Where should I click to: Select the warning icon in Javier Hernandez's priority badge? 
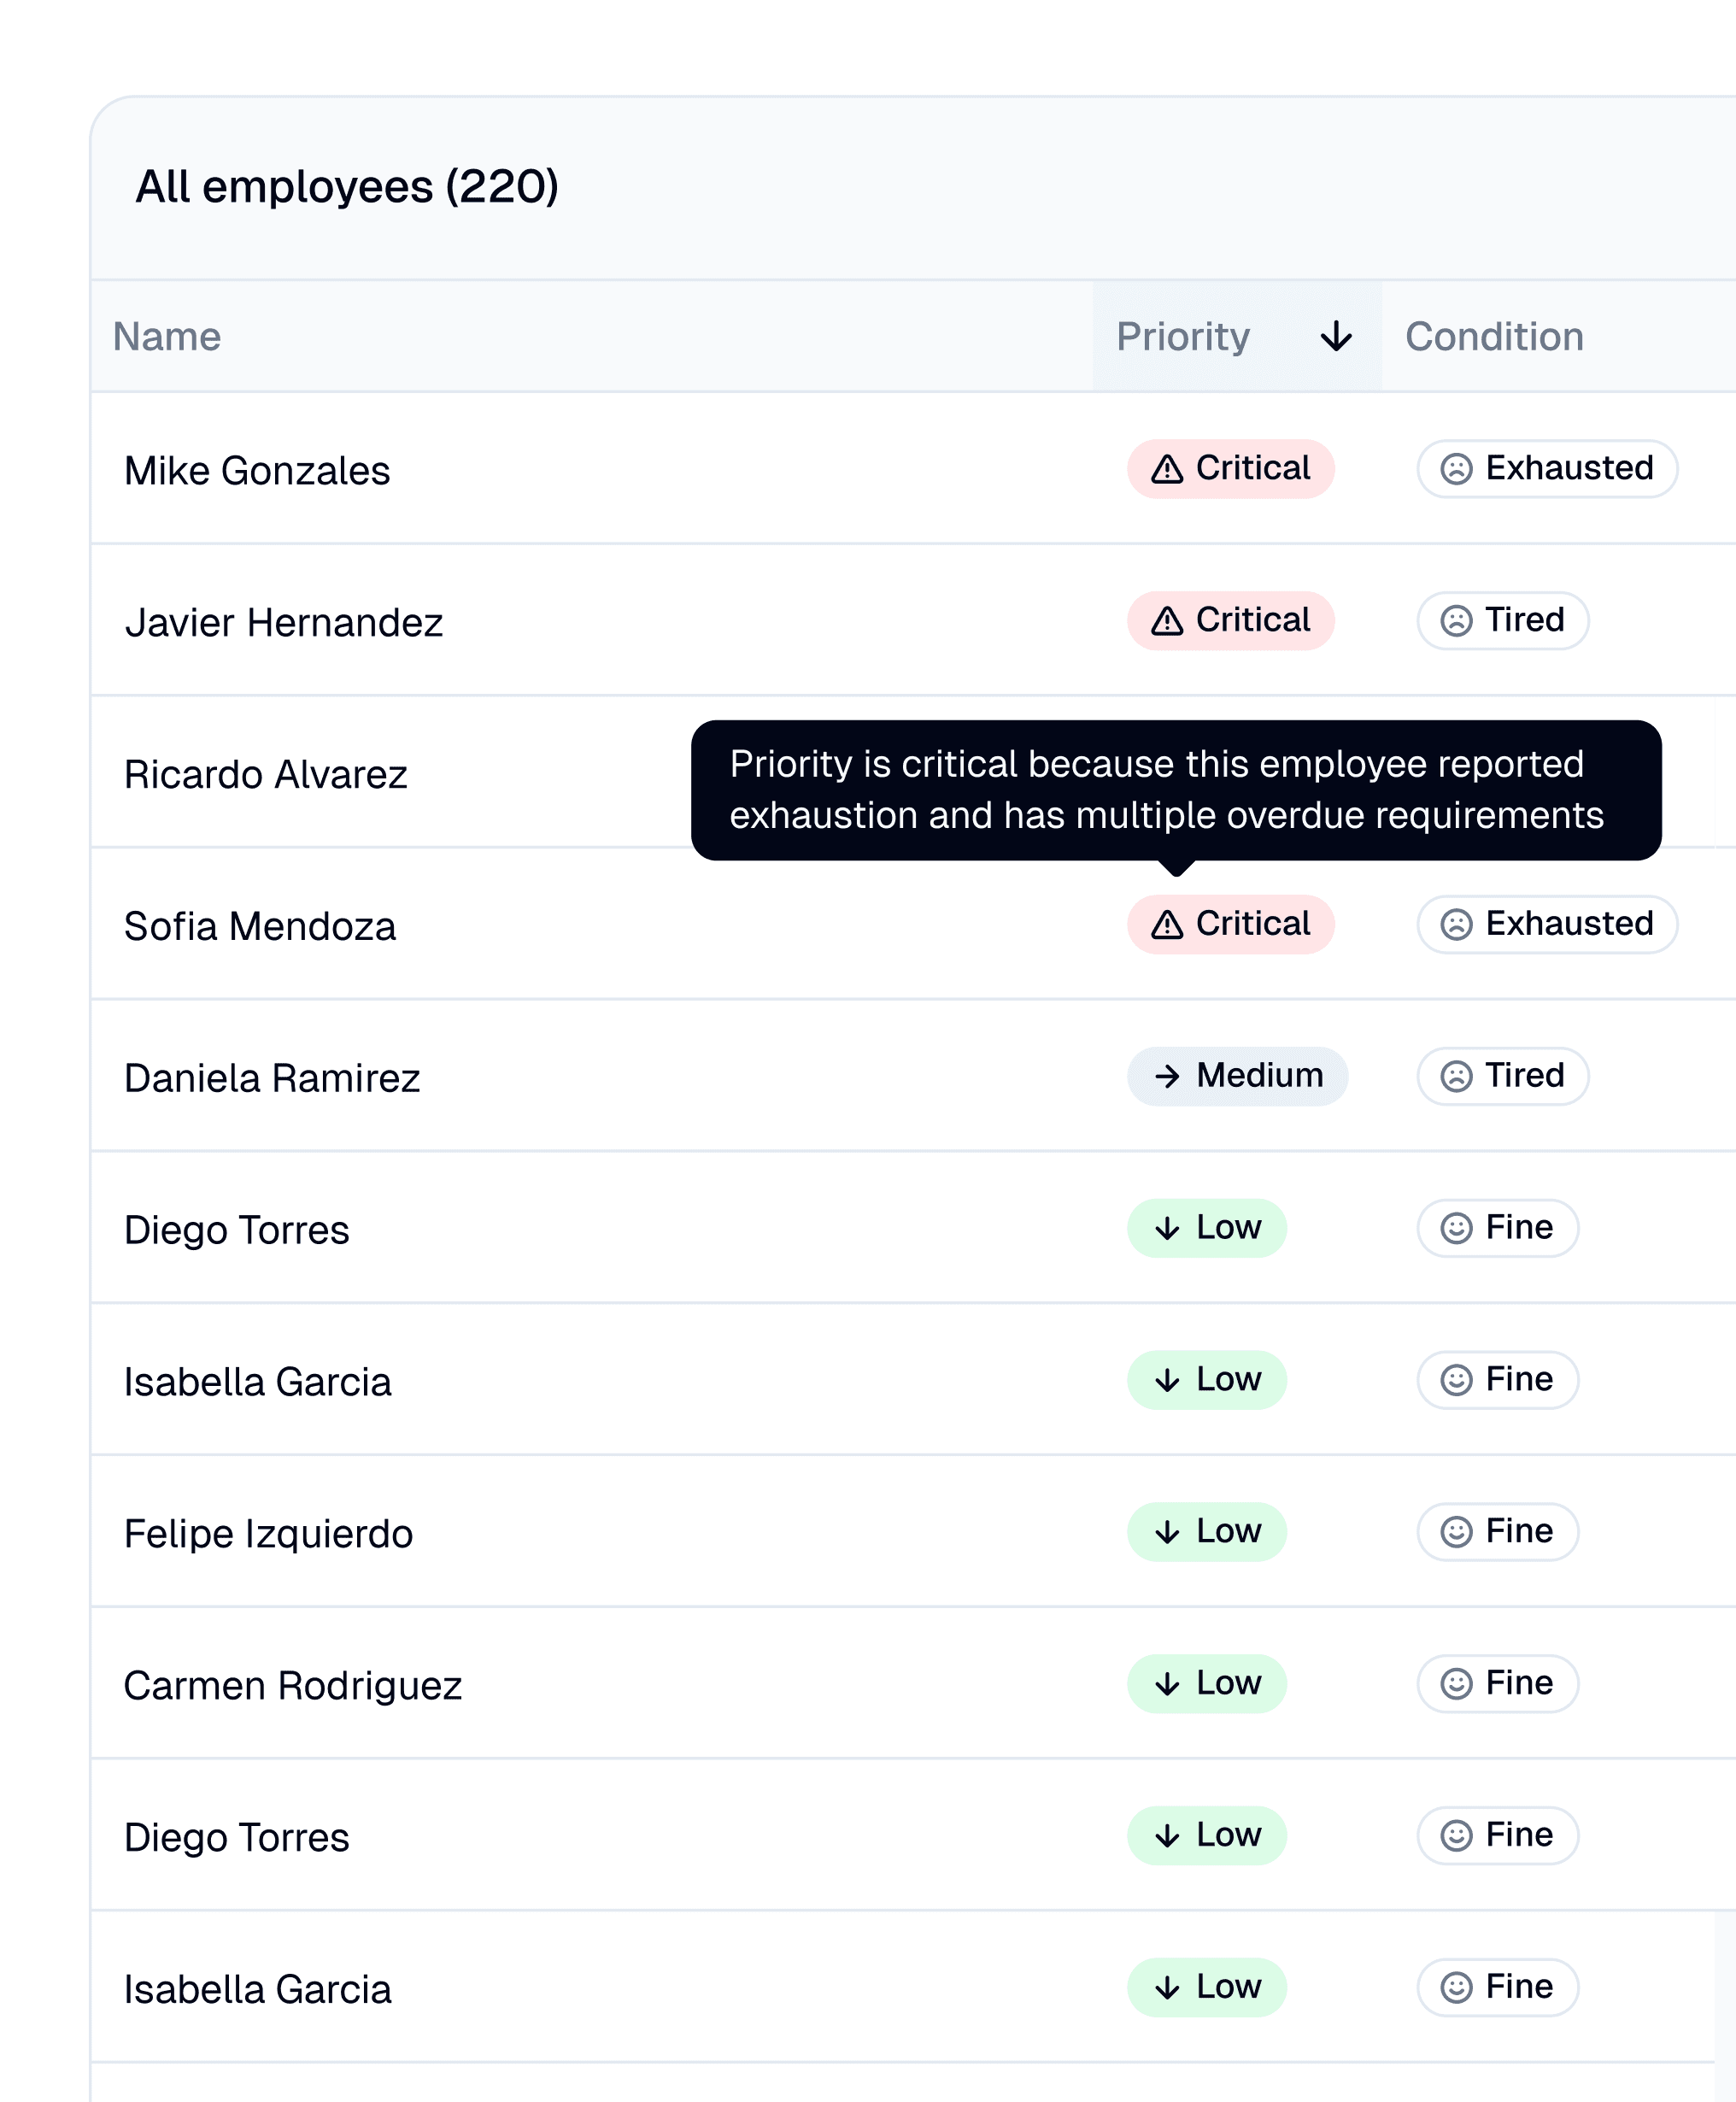click(x=1168, y=620)
